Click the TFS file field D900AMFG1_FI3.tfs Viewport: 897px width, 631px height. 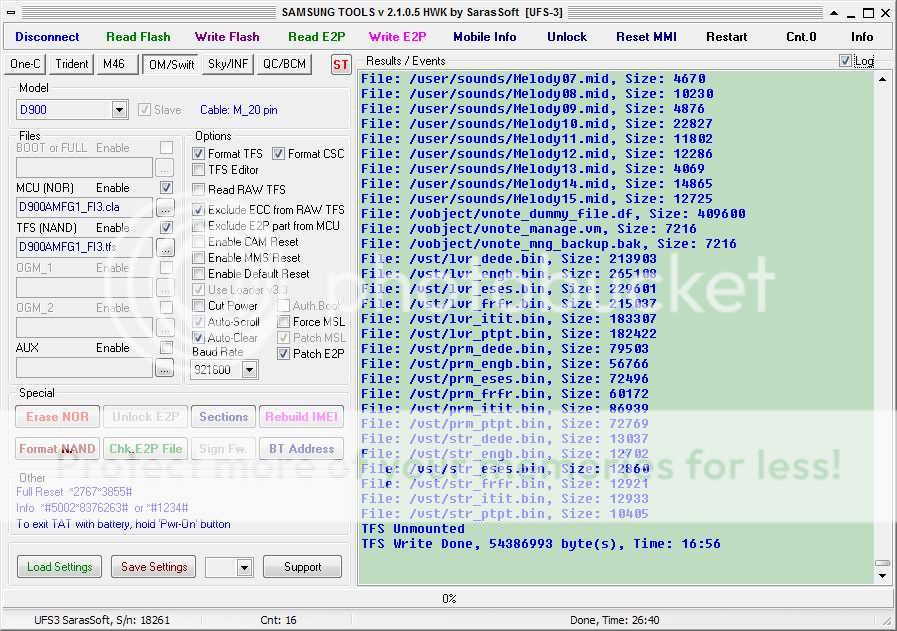pyautogui.click(x=84, y=247)
